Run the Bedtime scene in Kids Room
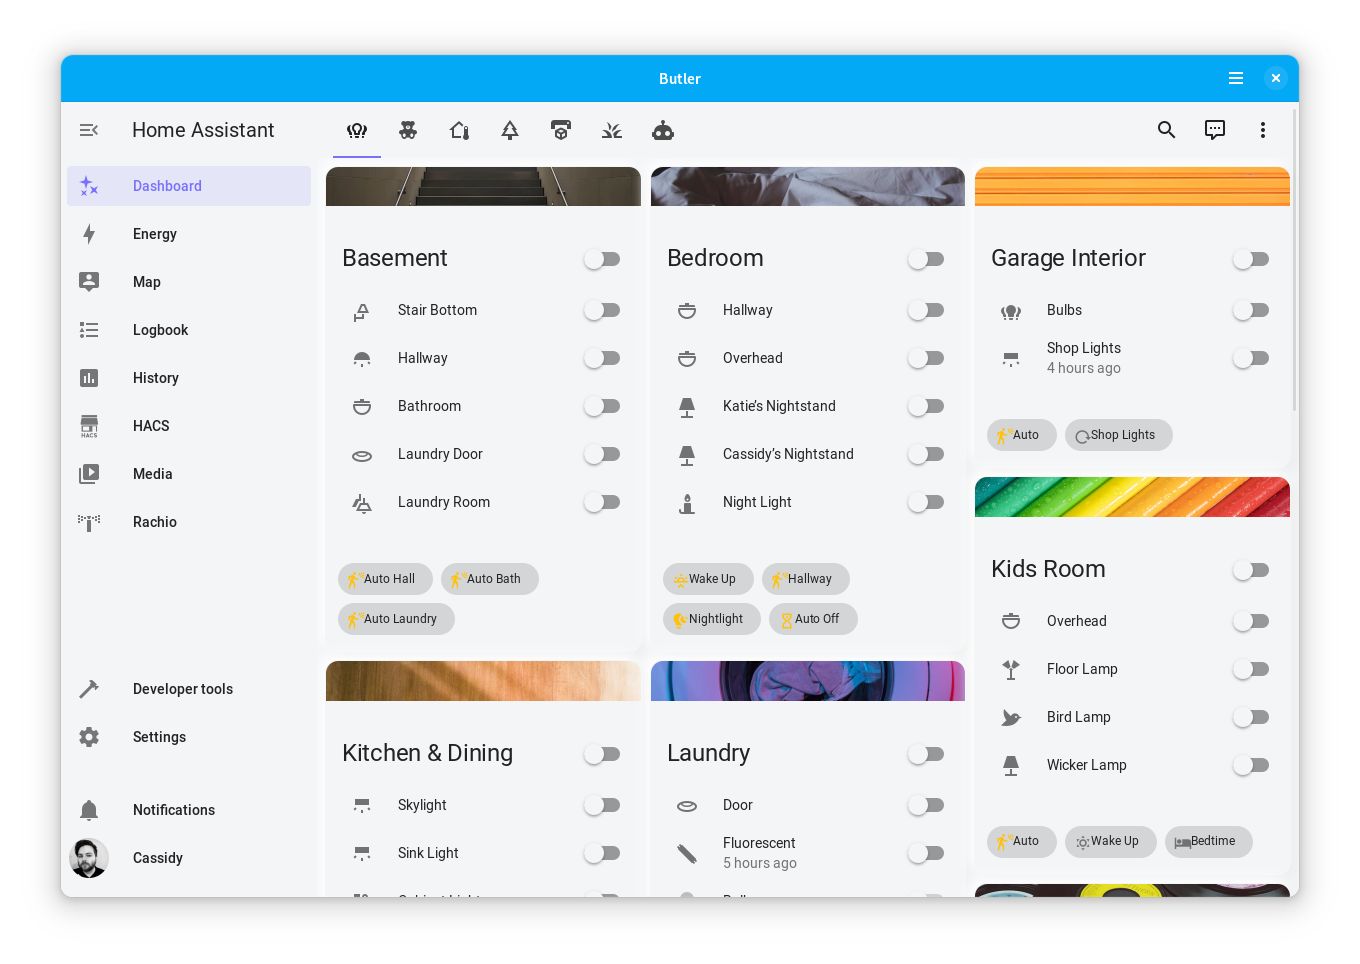 (x=1208, y=841)
